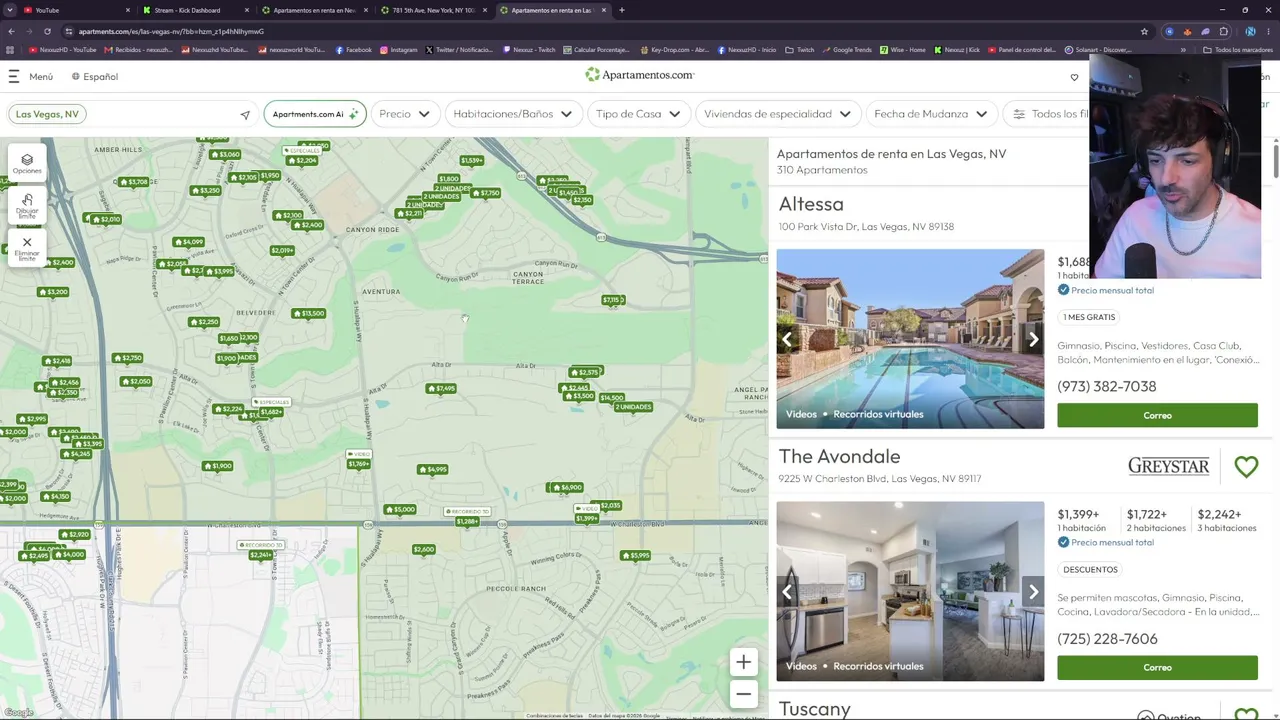Screen dimensions: 1280x720
Task: Expand the Precio filter dropdown
Action: pyautogui.click(x=404, y=114)
